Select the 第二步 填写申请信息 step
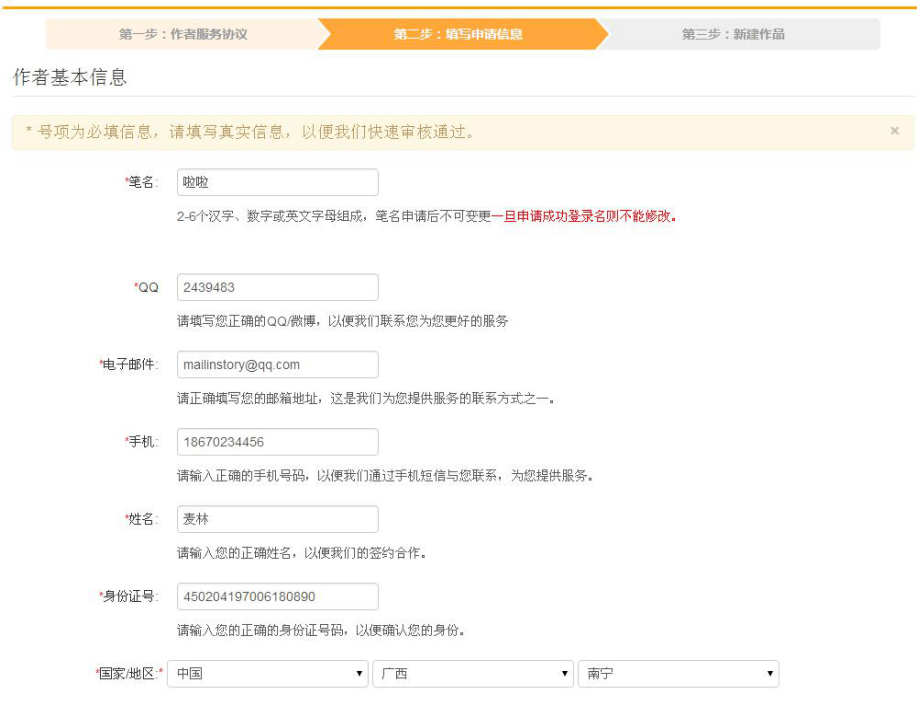Viewport: 917px width, 706px height. (458, 34)
